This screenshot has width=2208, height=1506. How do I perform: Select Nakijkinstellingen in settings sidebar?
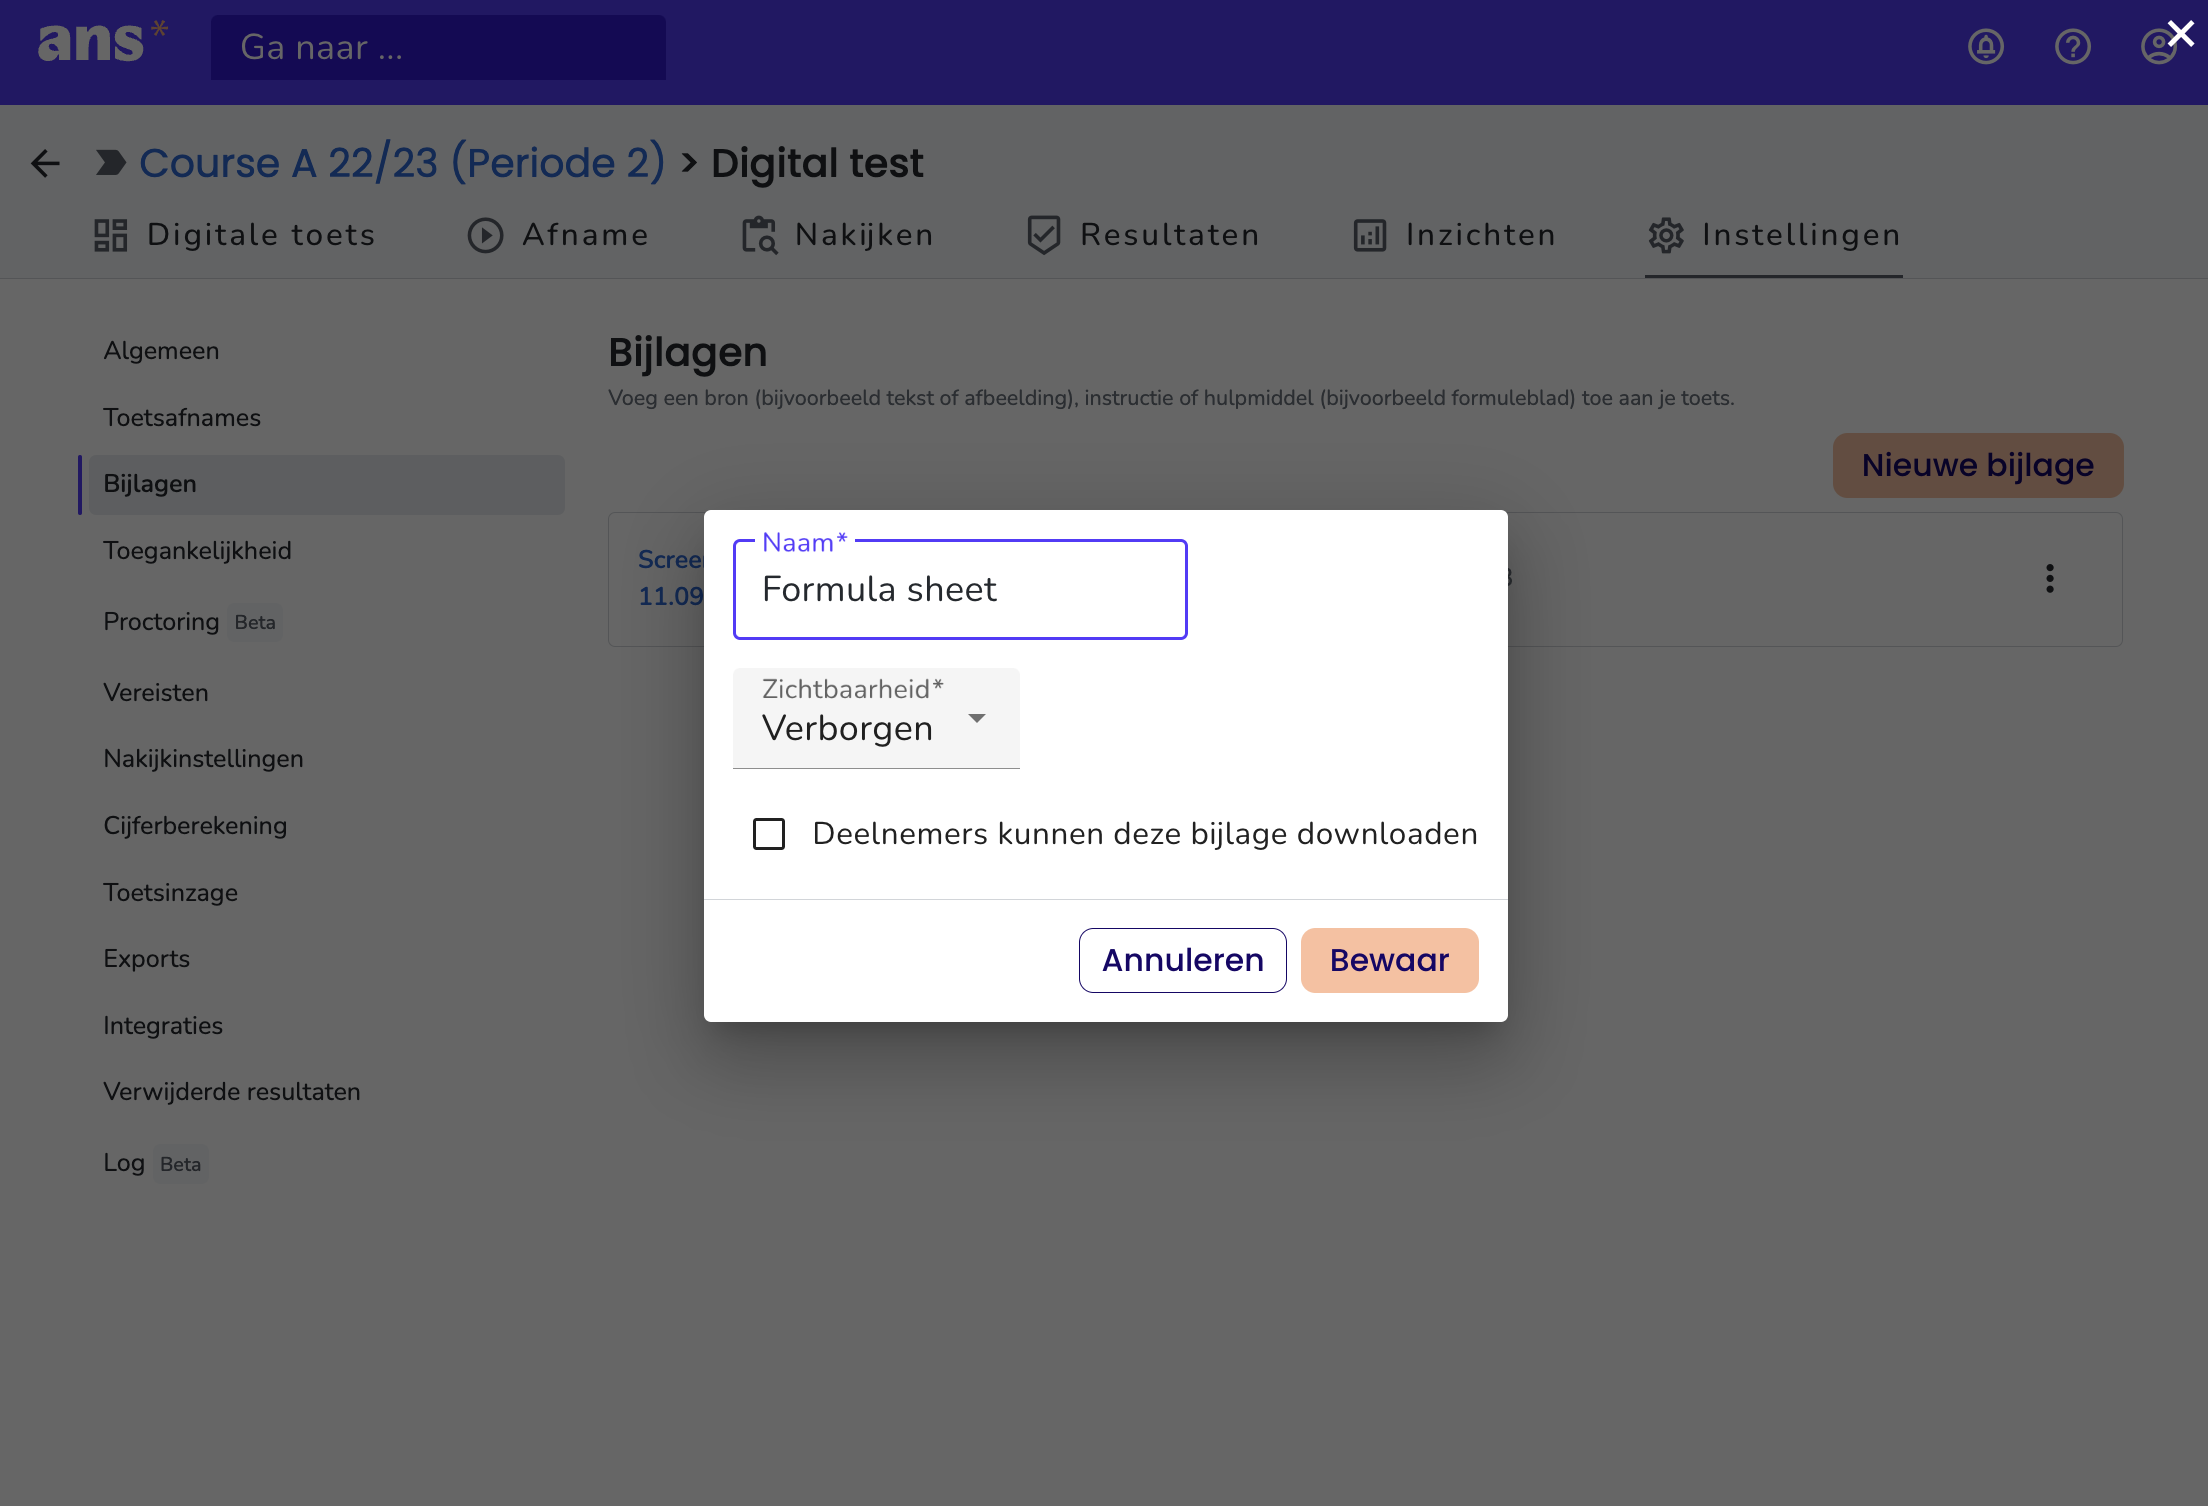203,759
